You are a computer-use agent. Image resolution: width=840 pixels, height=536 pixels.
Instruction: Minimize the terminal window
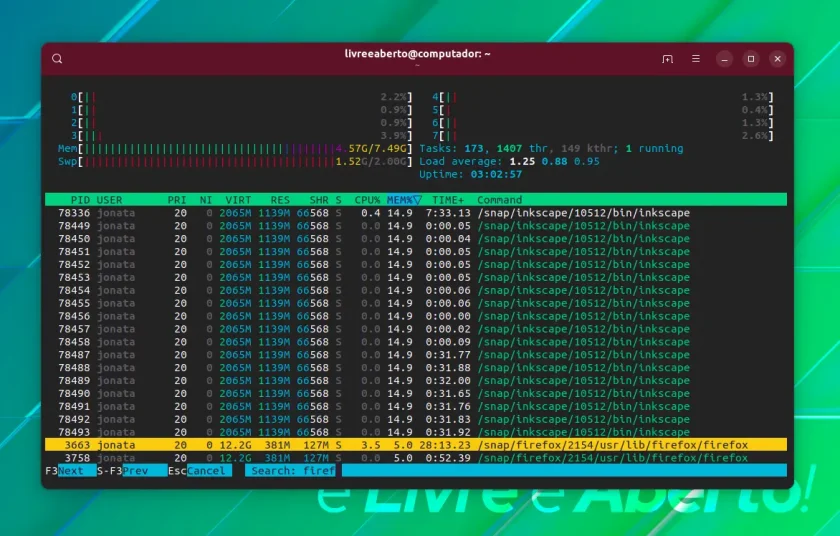pyautogui.click(x=724, y=59)
